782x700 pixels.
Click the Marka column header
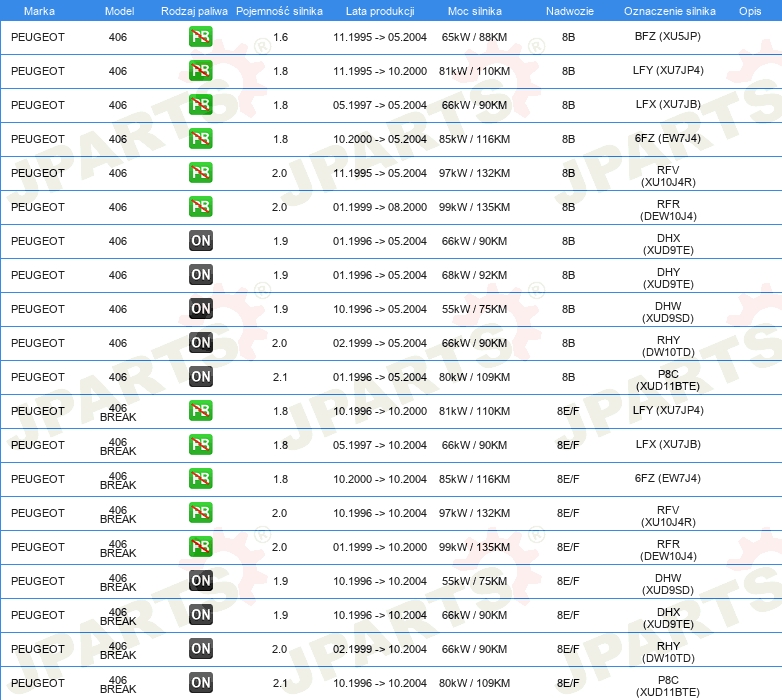[39, 11]
